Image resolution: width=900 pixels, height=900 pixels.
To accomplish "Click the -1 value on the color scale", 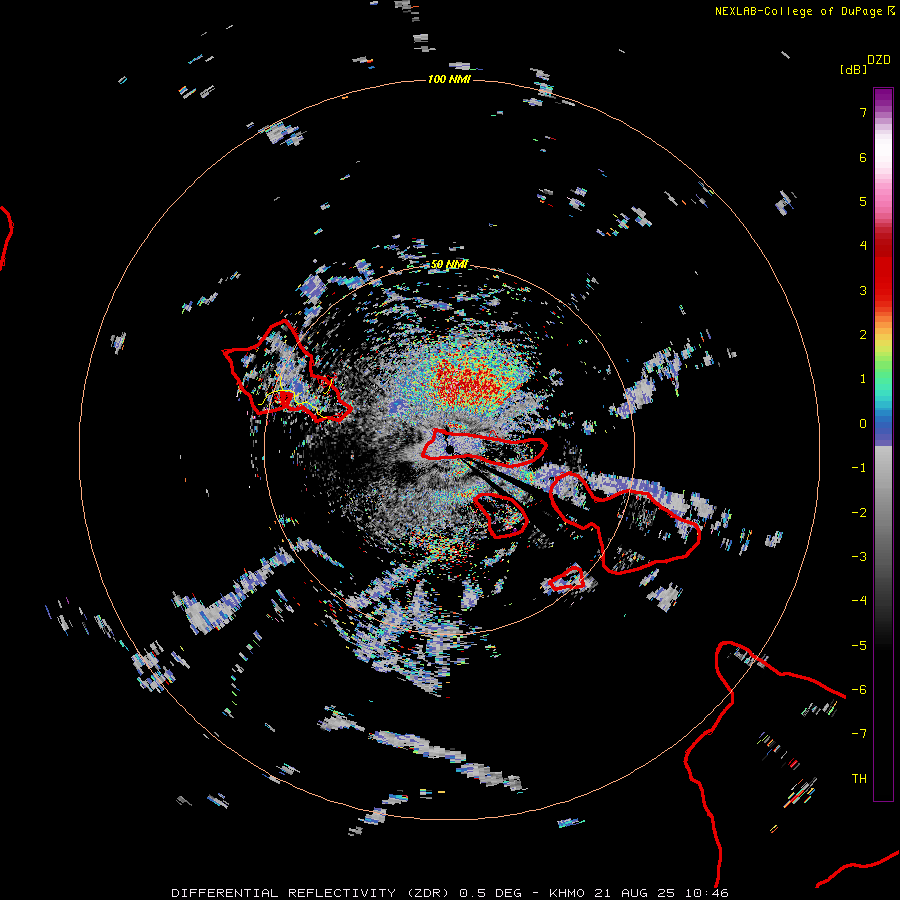I will 859,468.
